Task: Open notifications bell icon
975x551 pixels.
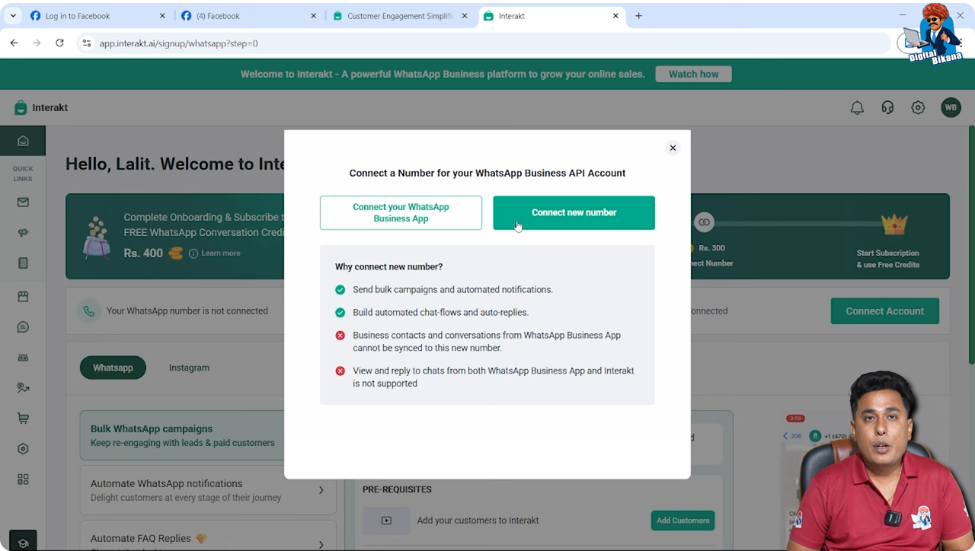Action: [x=857, y=108]
